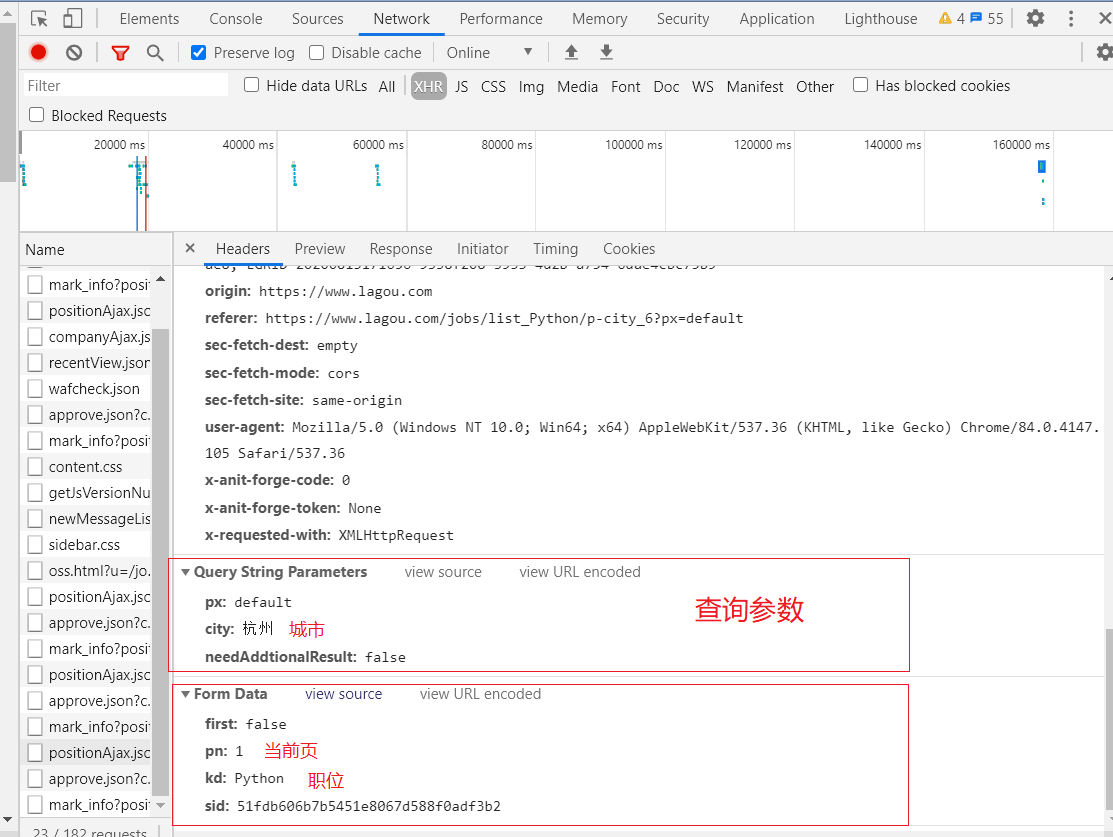
Task: Switch to the Console tab
Action: 236,18
